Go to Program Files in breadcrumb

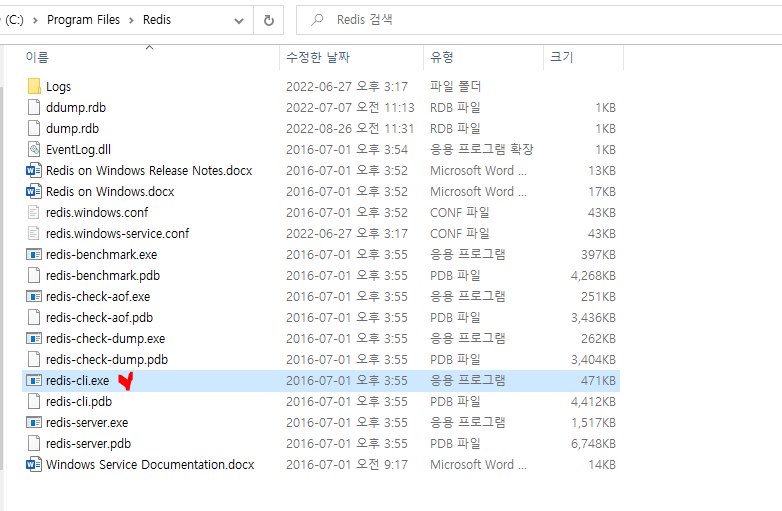click(x=83, y=19)
